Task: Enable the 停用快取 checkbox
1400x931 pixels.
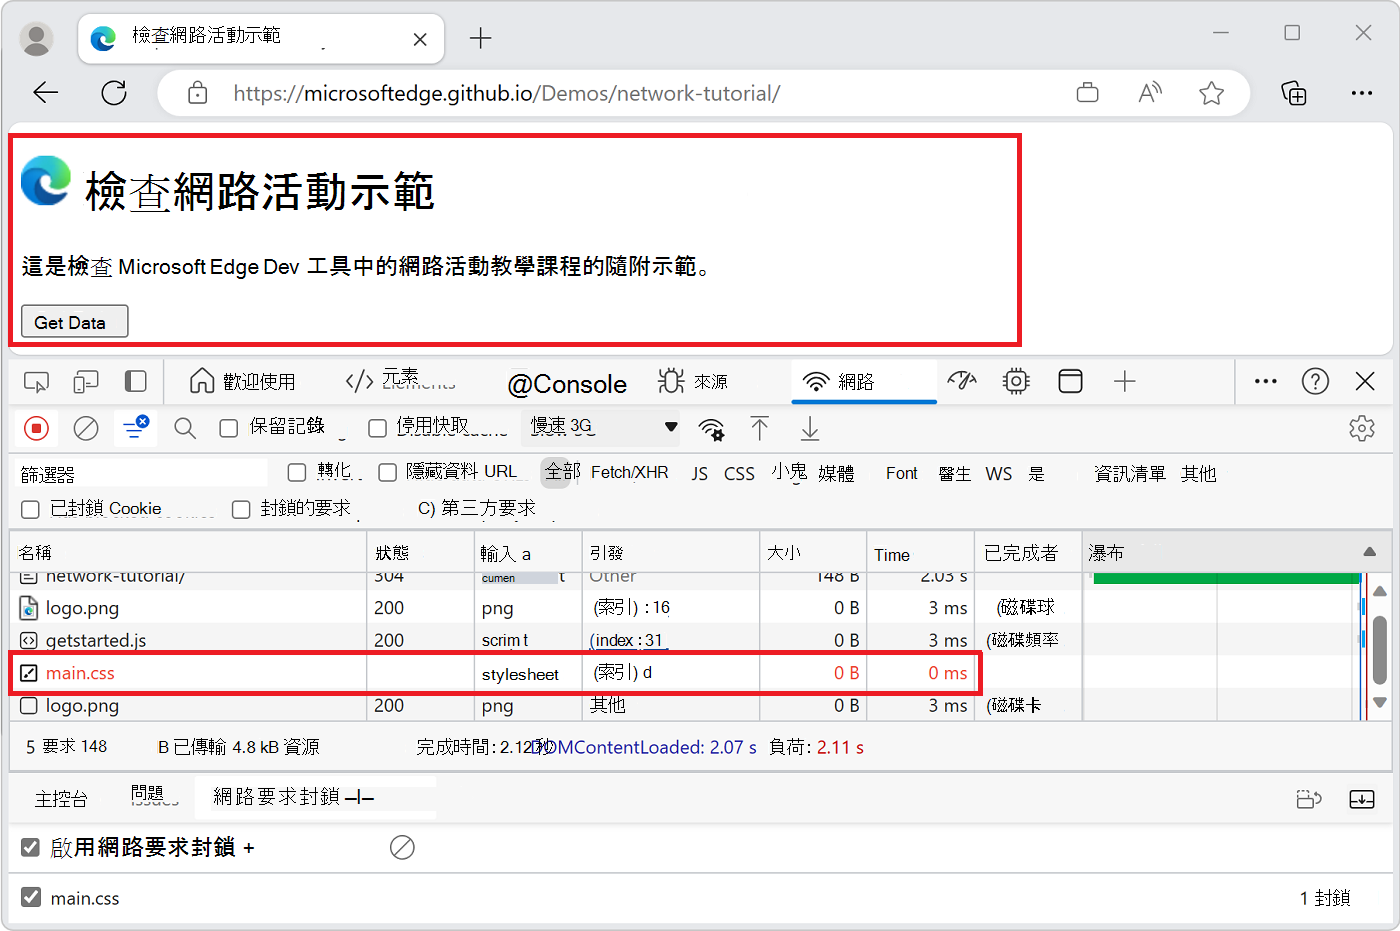Action: point(377,427)
